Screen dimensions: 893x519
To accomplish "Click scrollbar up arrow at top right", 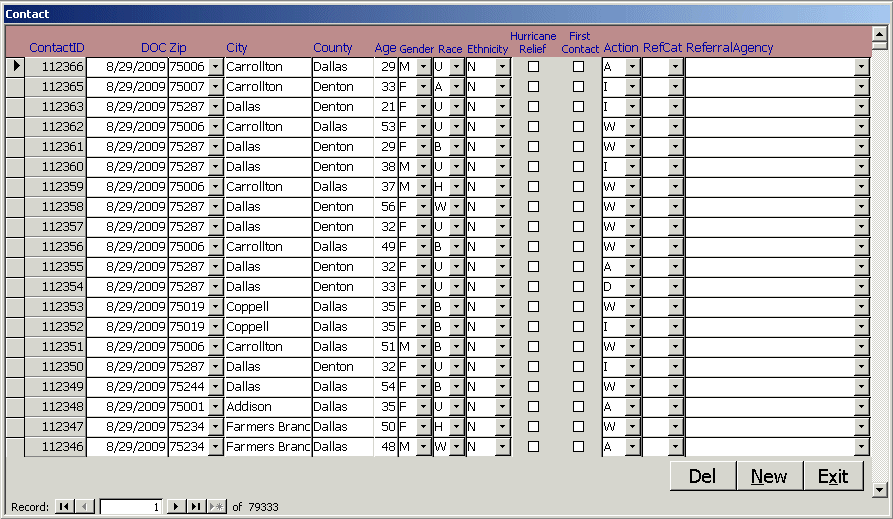I will (x=879, y=36).
